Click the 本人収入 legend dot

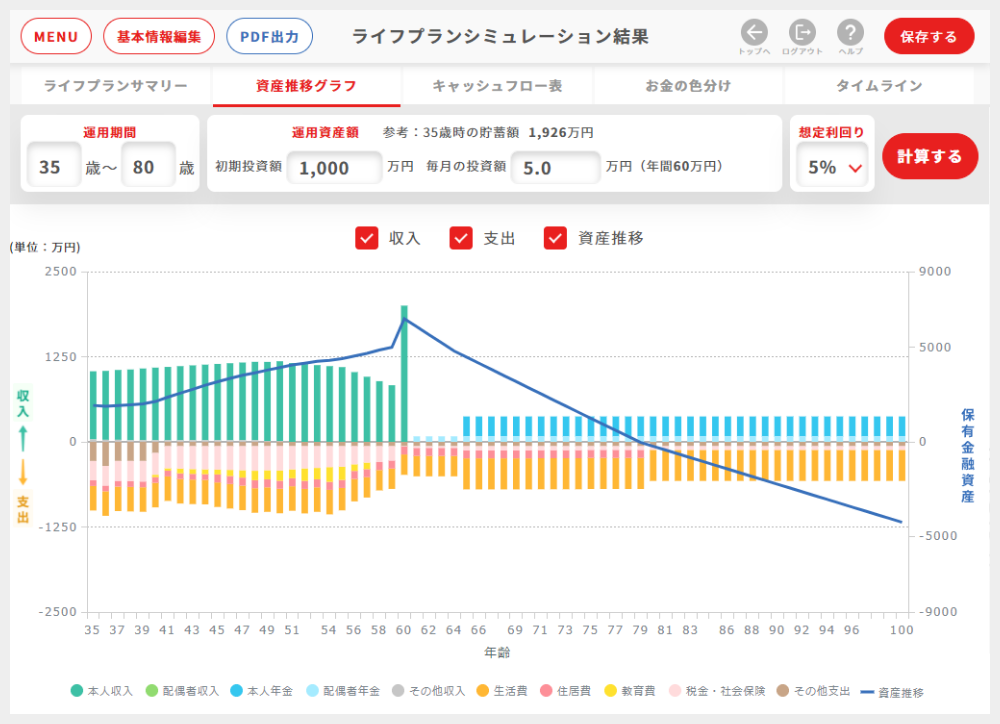77,691
